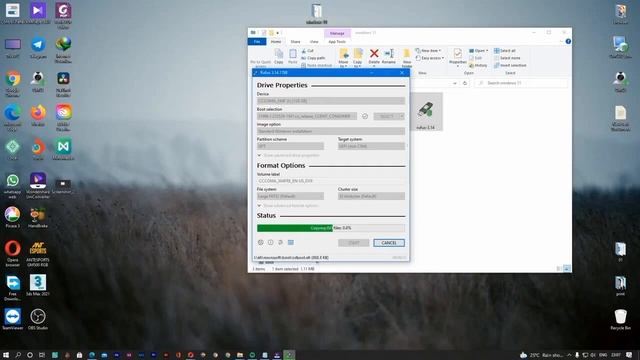Image resolution: width=640 pixels, height=360 pixels.
Task: Open OBS Studio desktop shortcut
Action: (38, 319)
